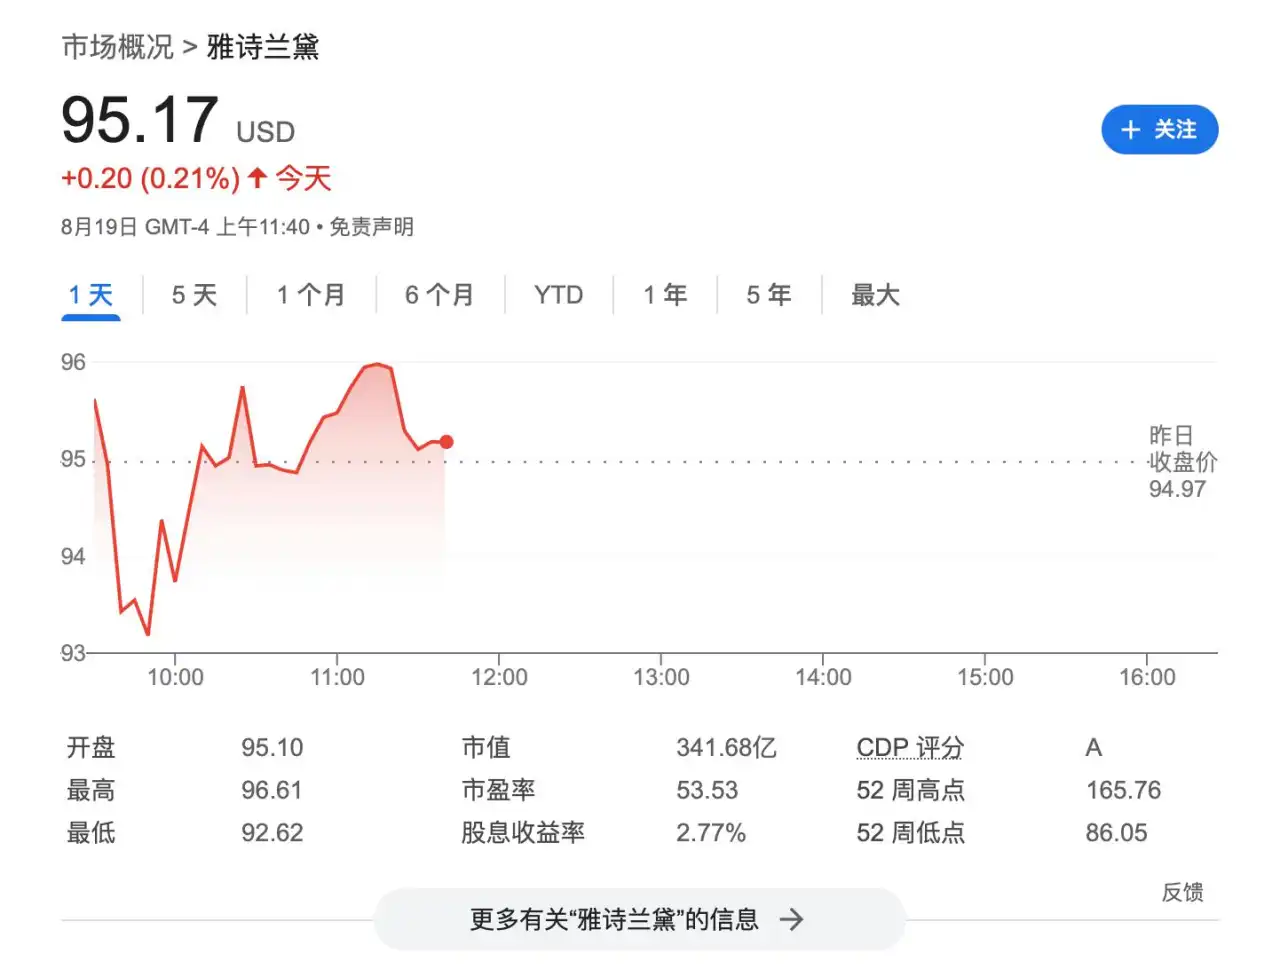Select the YTD time range
The width and height of the screenshot is (1280, 969).
(557, 294)
